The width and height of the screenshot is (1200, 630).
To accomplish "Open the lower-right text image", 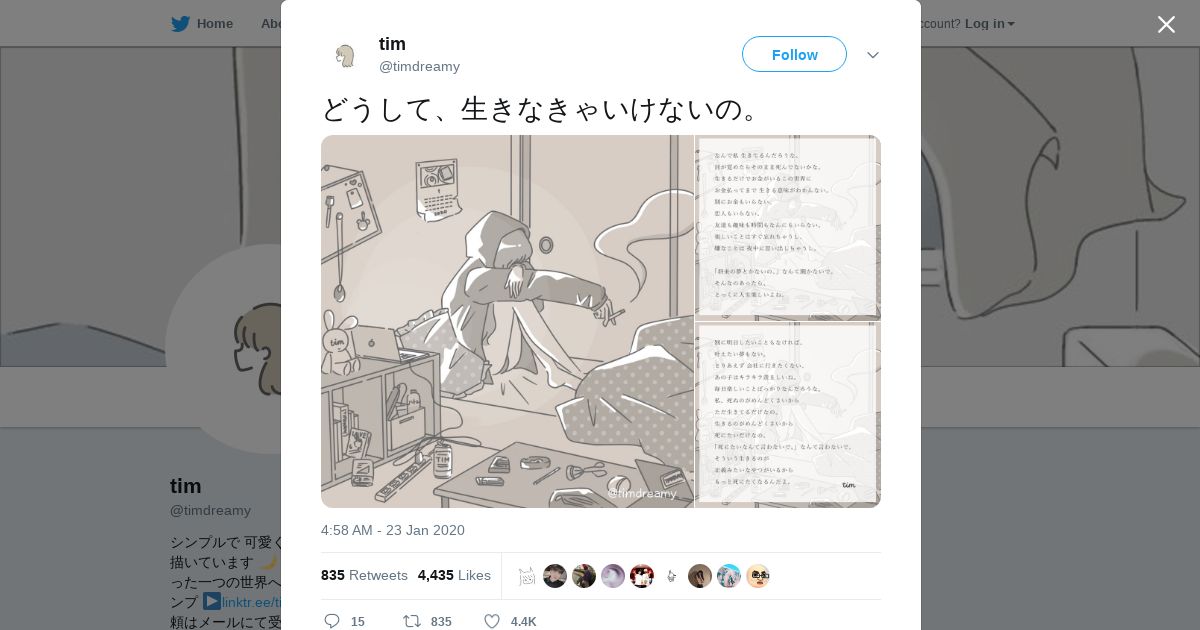I will click(788, 415).
